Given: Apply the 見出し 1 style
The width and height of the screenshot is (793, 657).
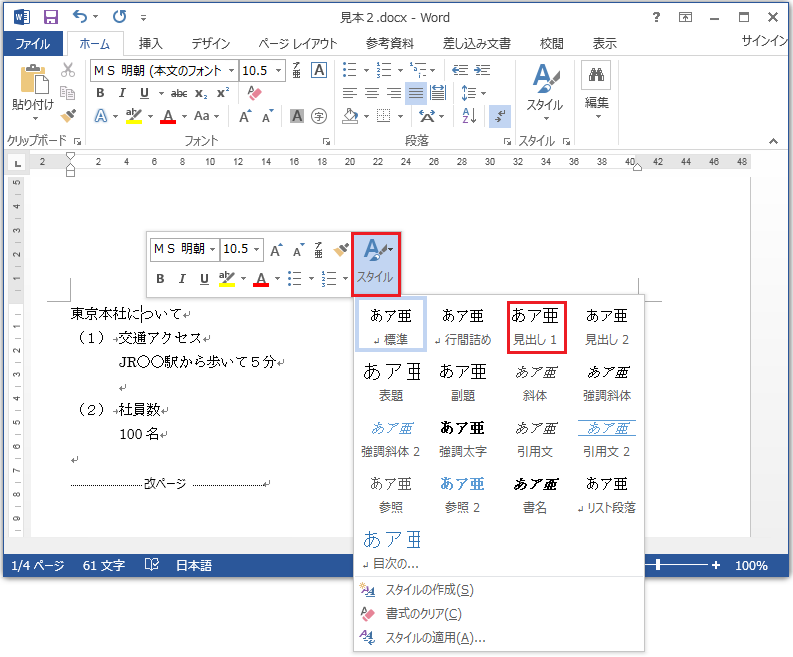Looking at the screenshot, I should click(x=537, y=326).
